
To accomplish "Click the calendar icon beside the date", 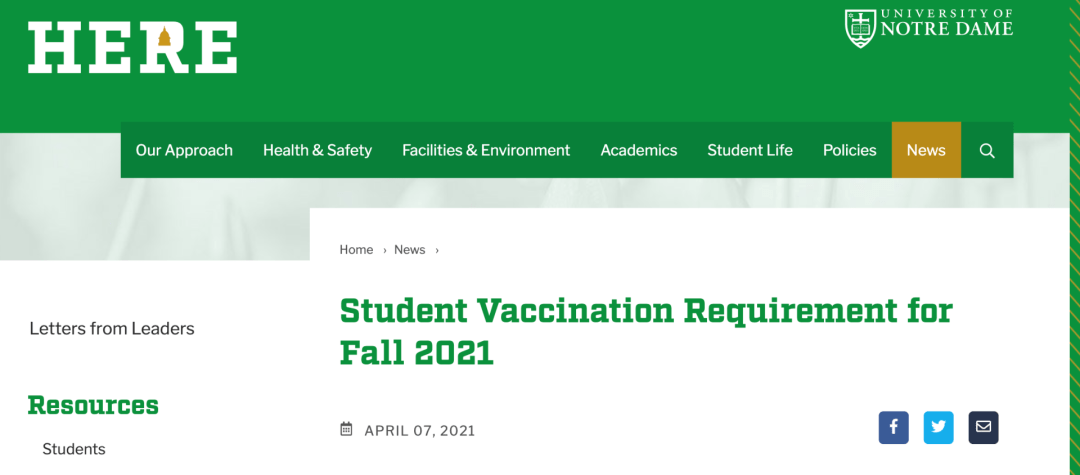I will [346, 430].
